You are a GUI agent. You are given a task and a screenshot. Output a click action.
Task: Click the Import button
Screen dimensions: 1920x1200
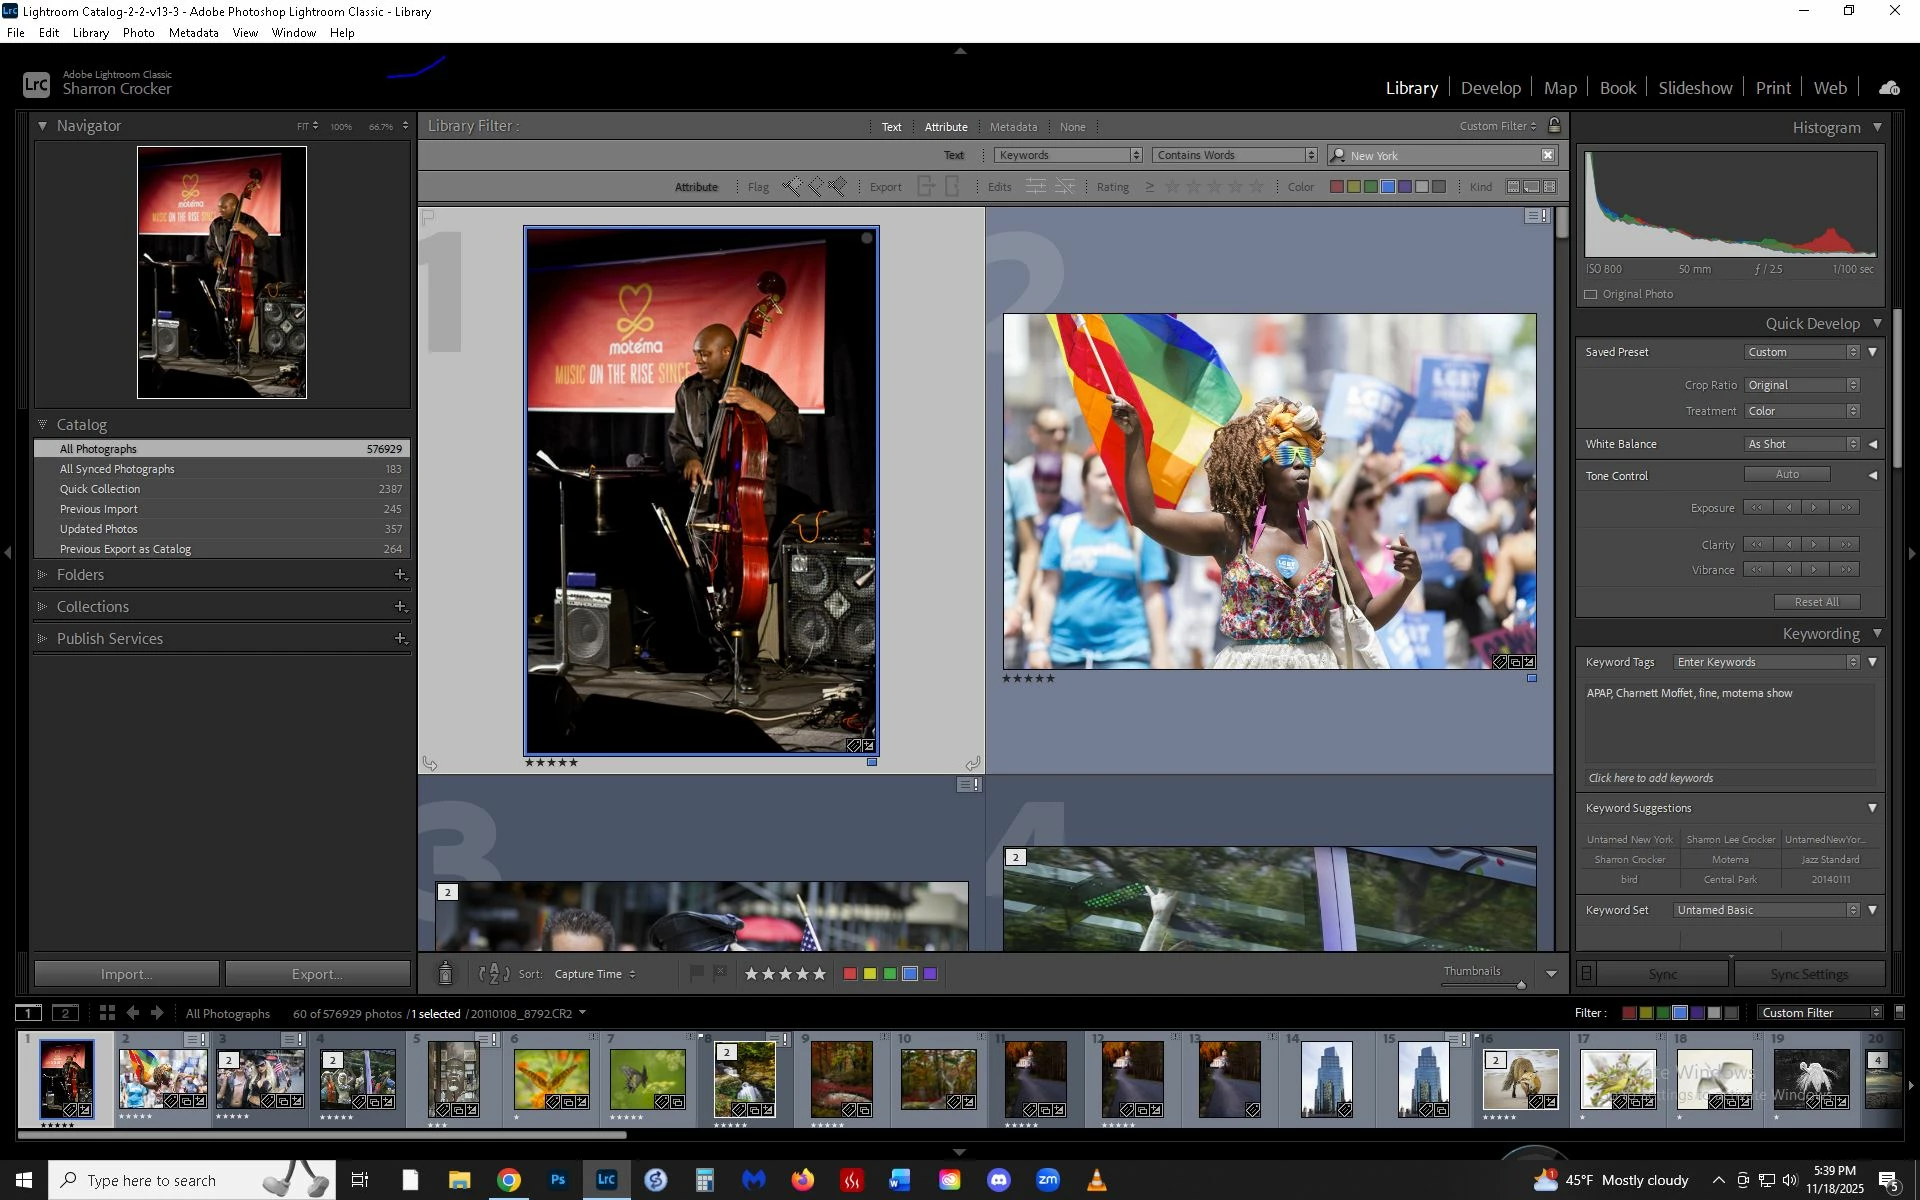point(126,974)
